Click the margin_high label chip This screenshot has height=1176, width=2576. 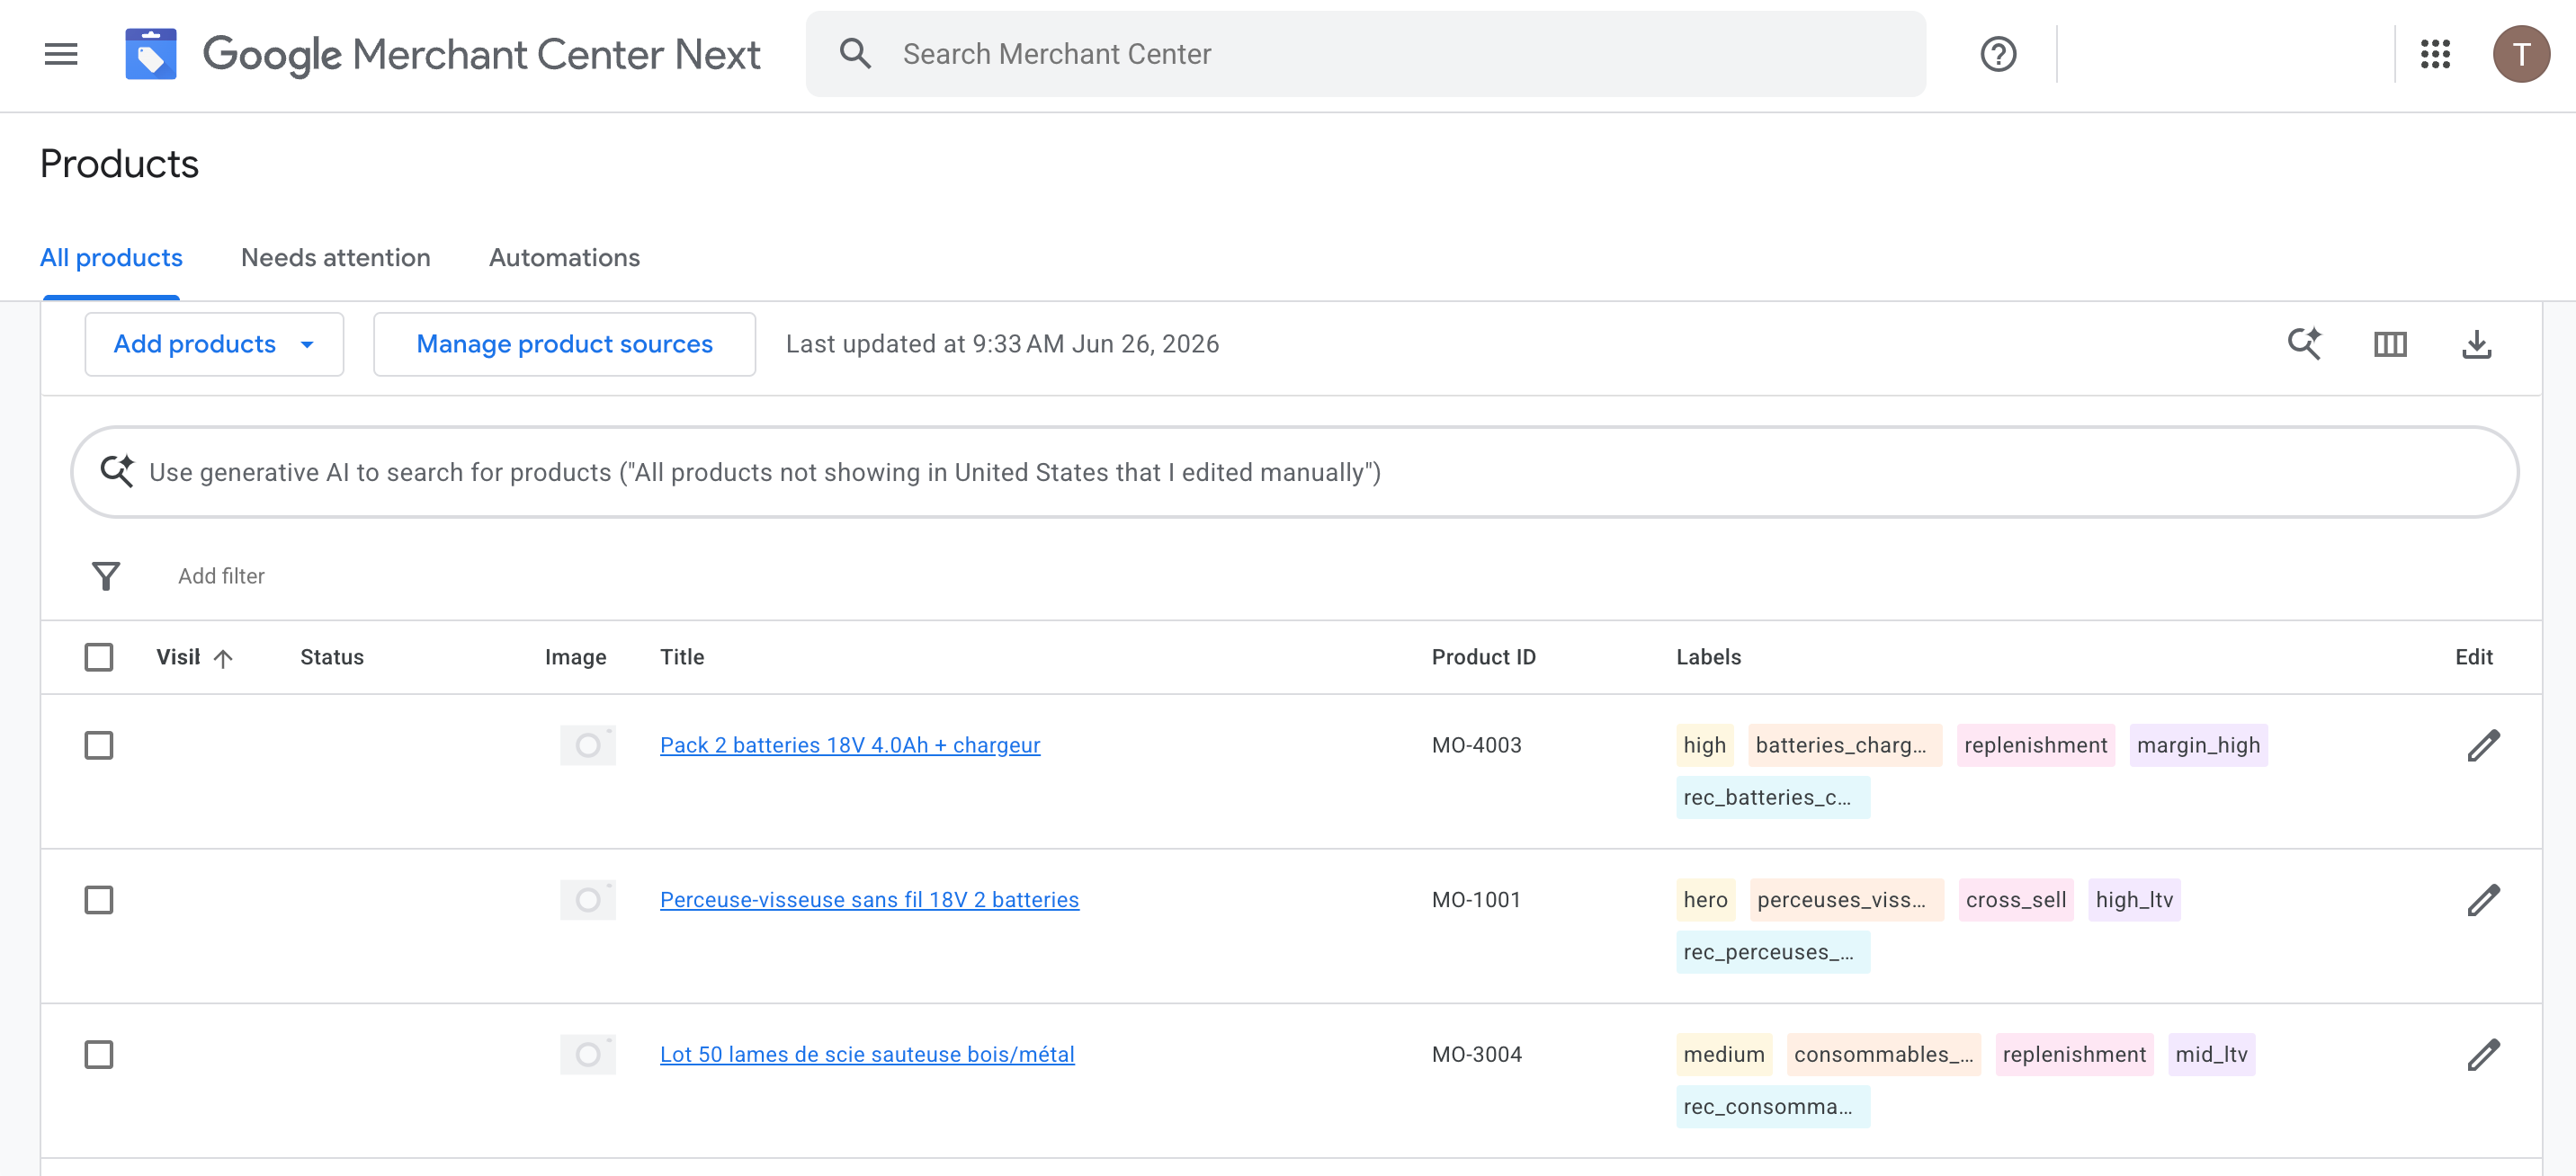tap(2198, 746)
